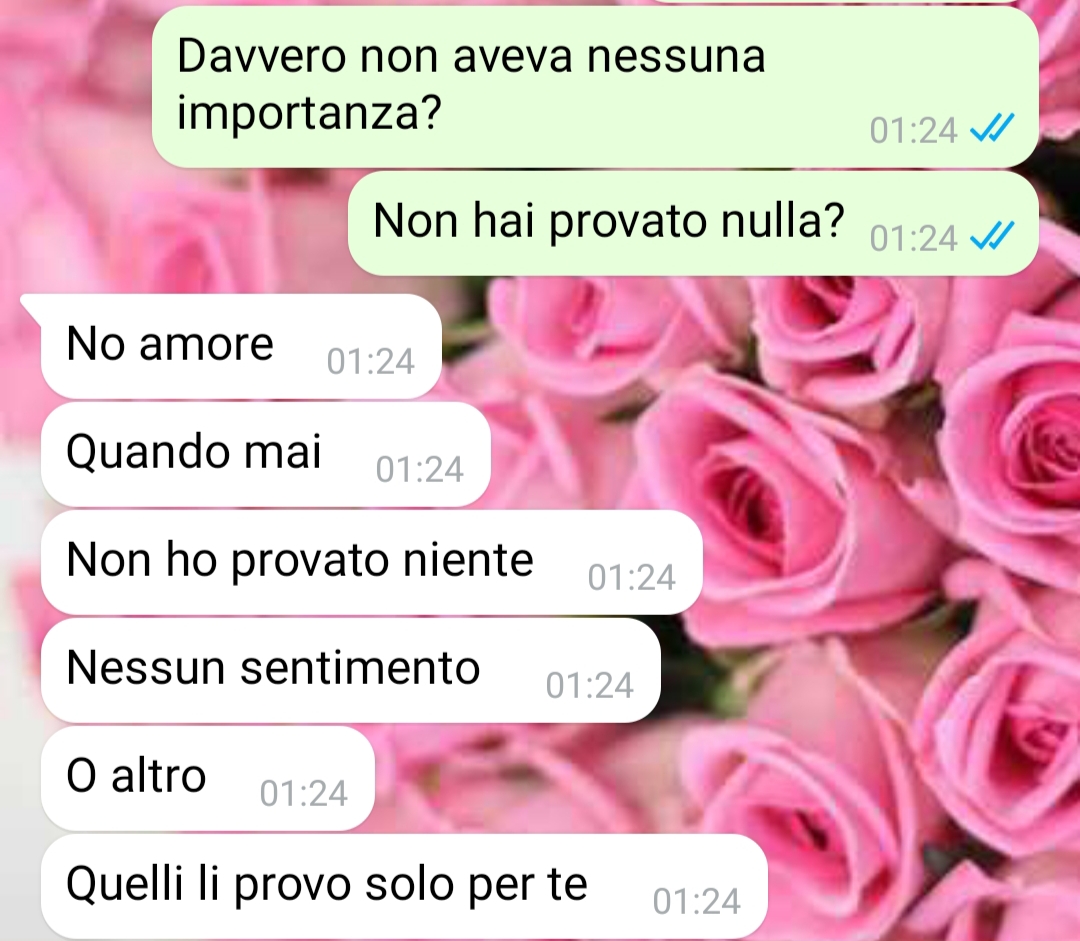This screenshot has height=941, width=1080.
Task: Tap the word 'importanza?' in the first bubble
Action: tap(309, 113)
